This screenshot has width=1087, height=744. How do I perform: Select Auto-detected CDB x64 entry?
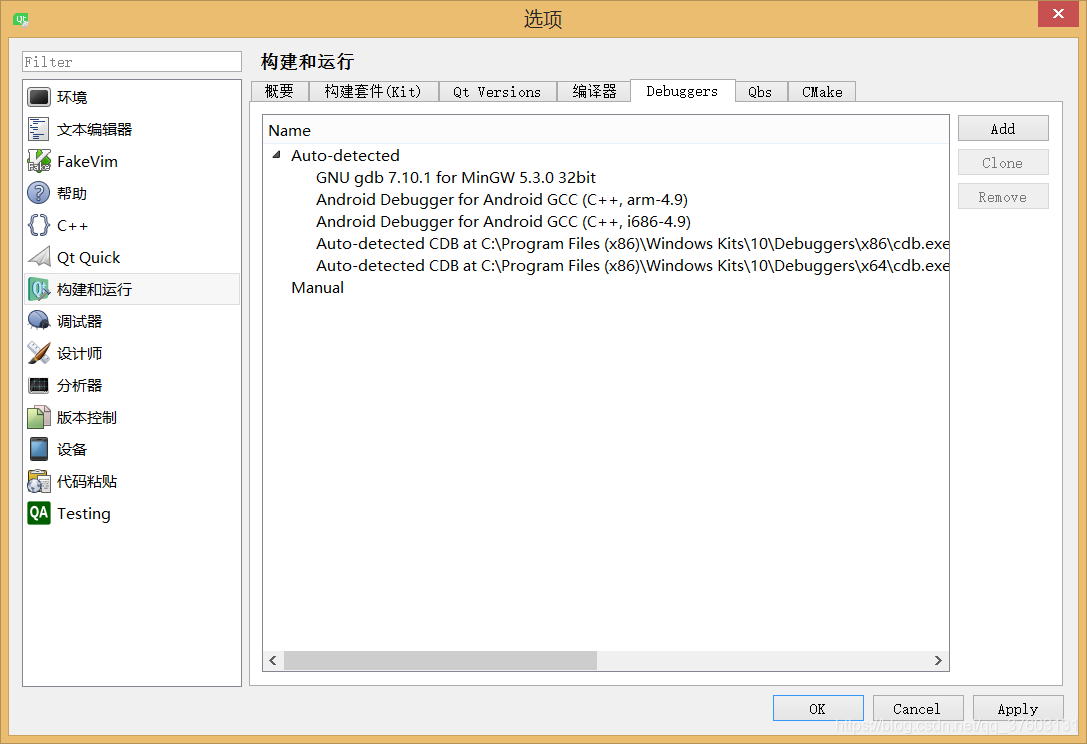(x=632, y=266)
